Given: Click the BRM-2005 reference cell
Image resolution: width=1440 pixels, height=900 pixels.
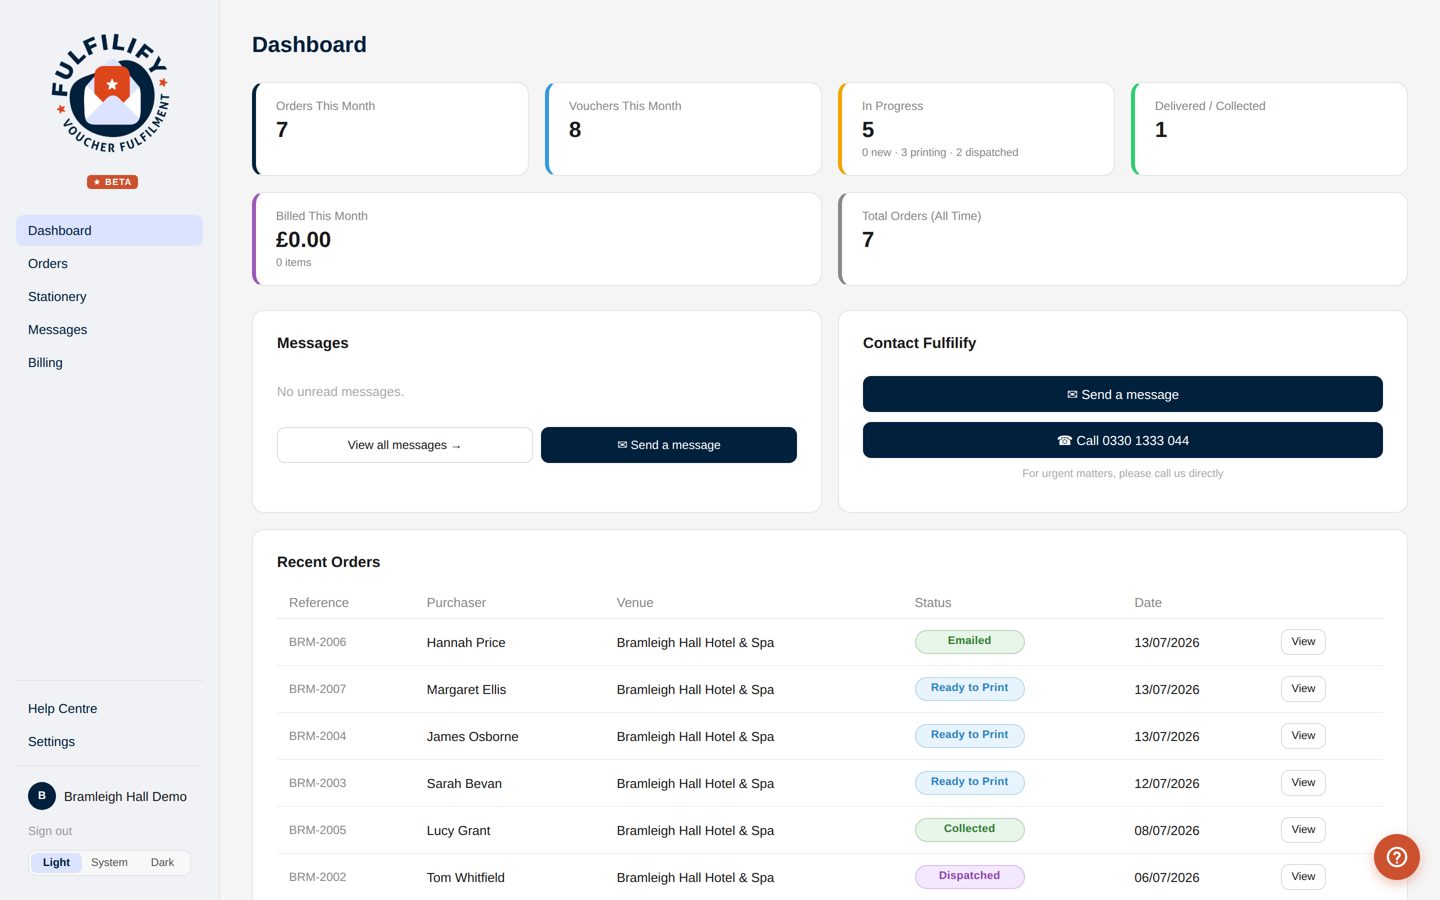Looking at the screenshot, I should (x=318, y=830).
